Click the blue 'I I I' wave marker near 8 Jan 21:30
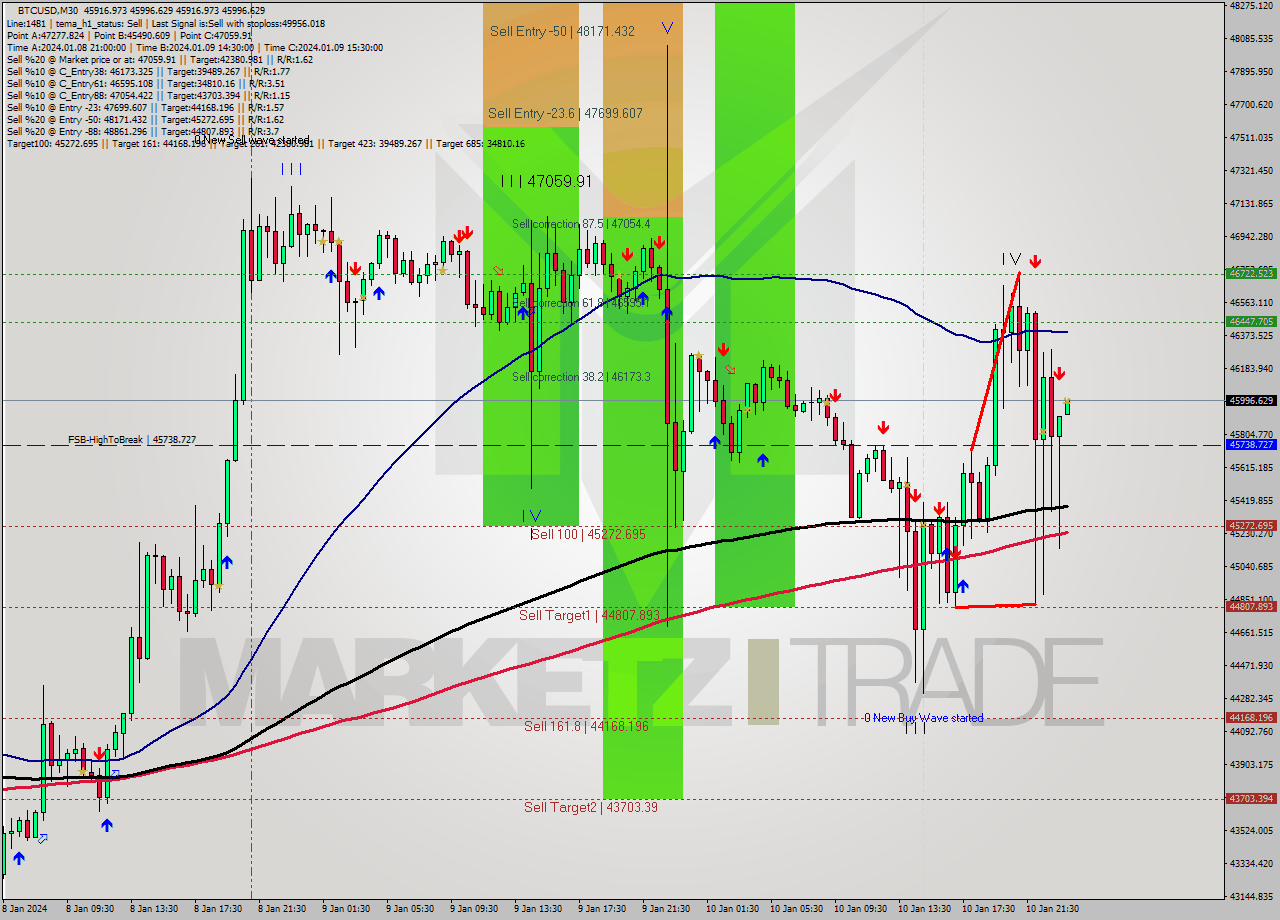Screen dimensions: 1280x920 point(291,169)
